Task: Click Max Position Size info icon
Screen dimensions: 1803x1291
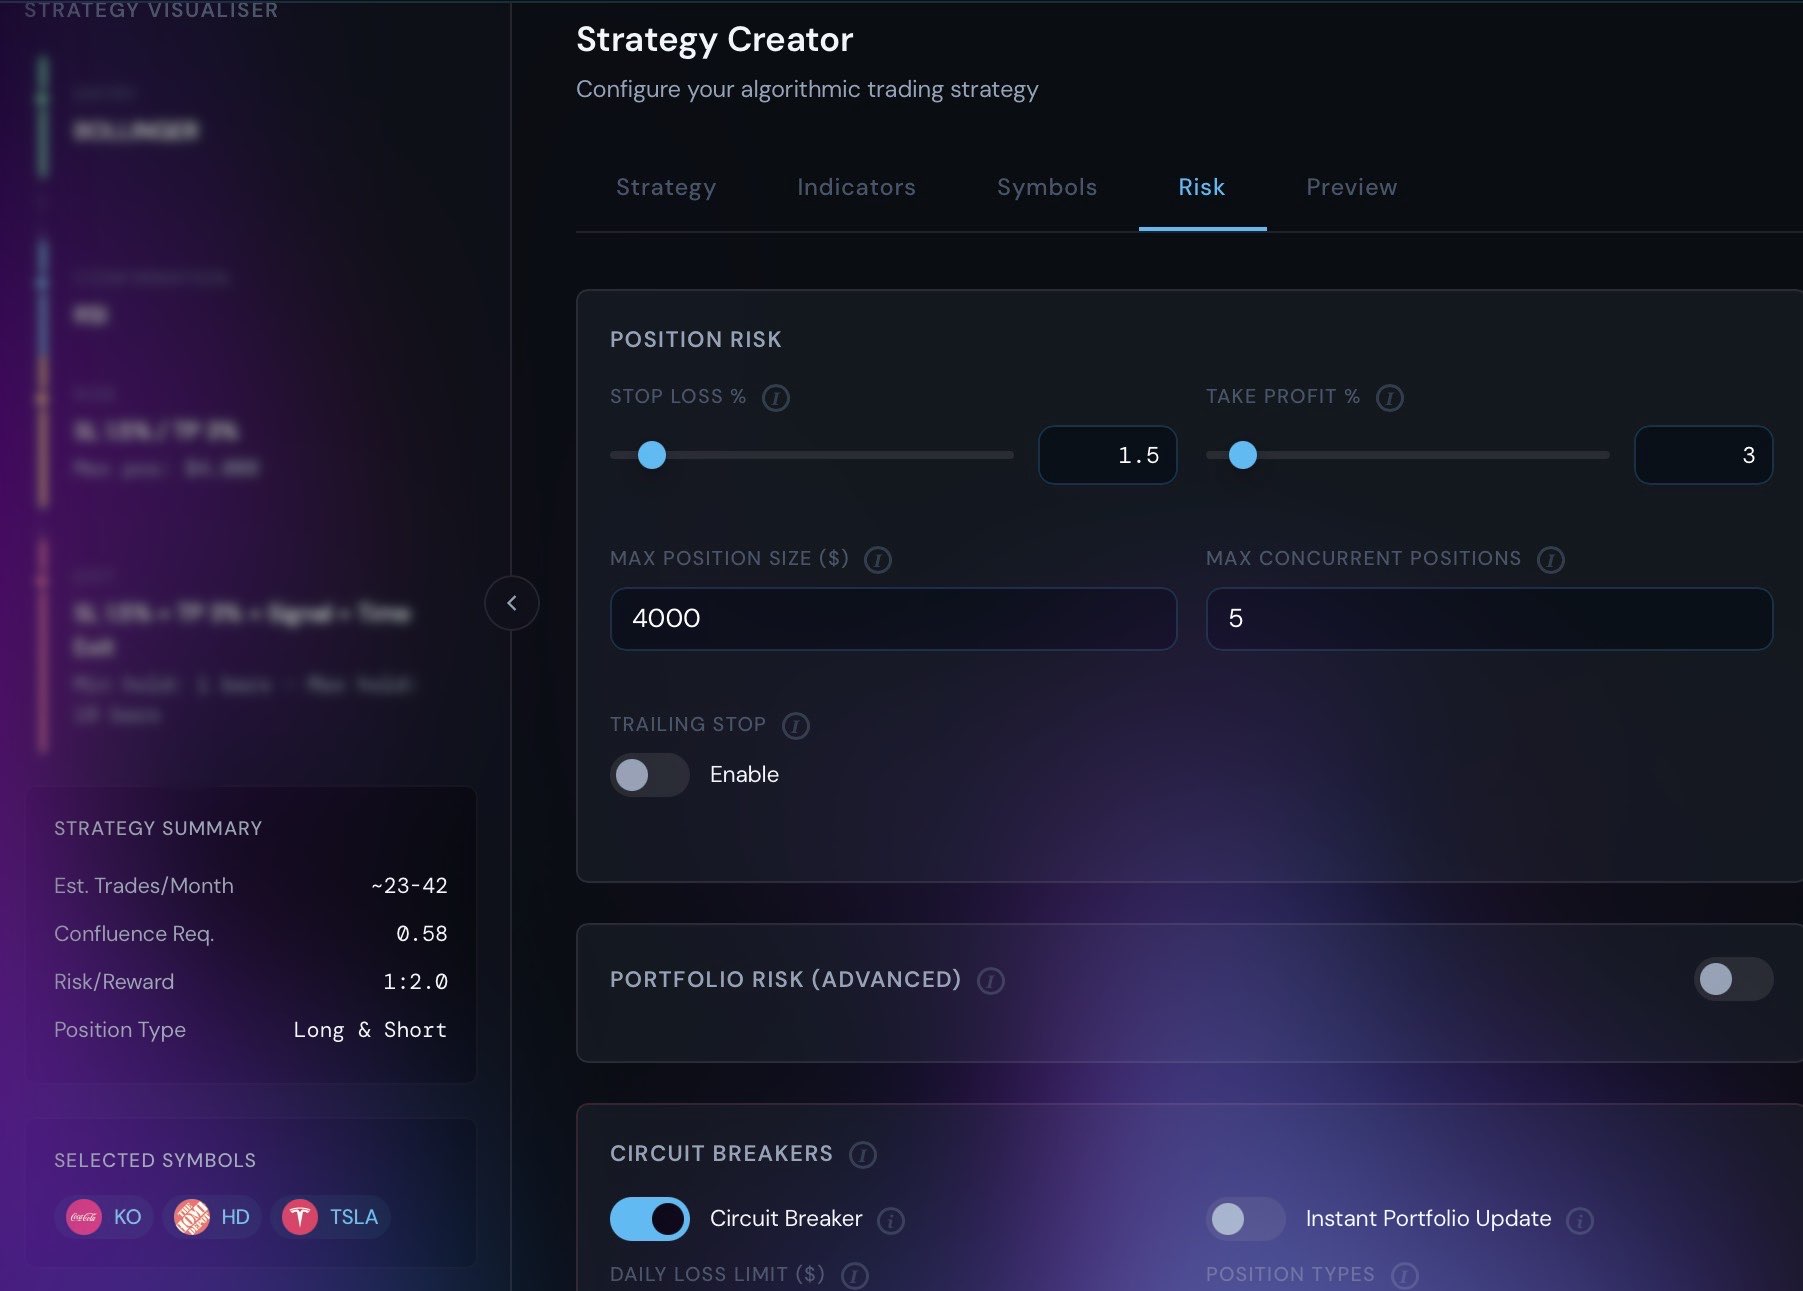Action: point(878,560)
